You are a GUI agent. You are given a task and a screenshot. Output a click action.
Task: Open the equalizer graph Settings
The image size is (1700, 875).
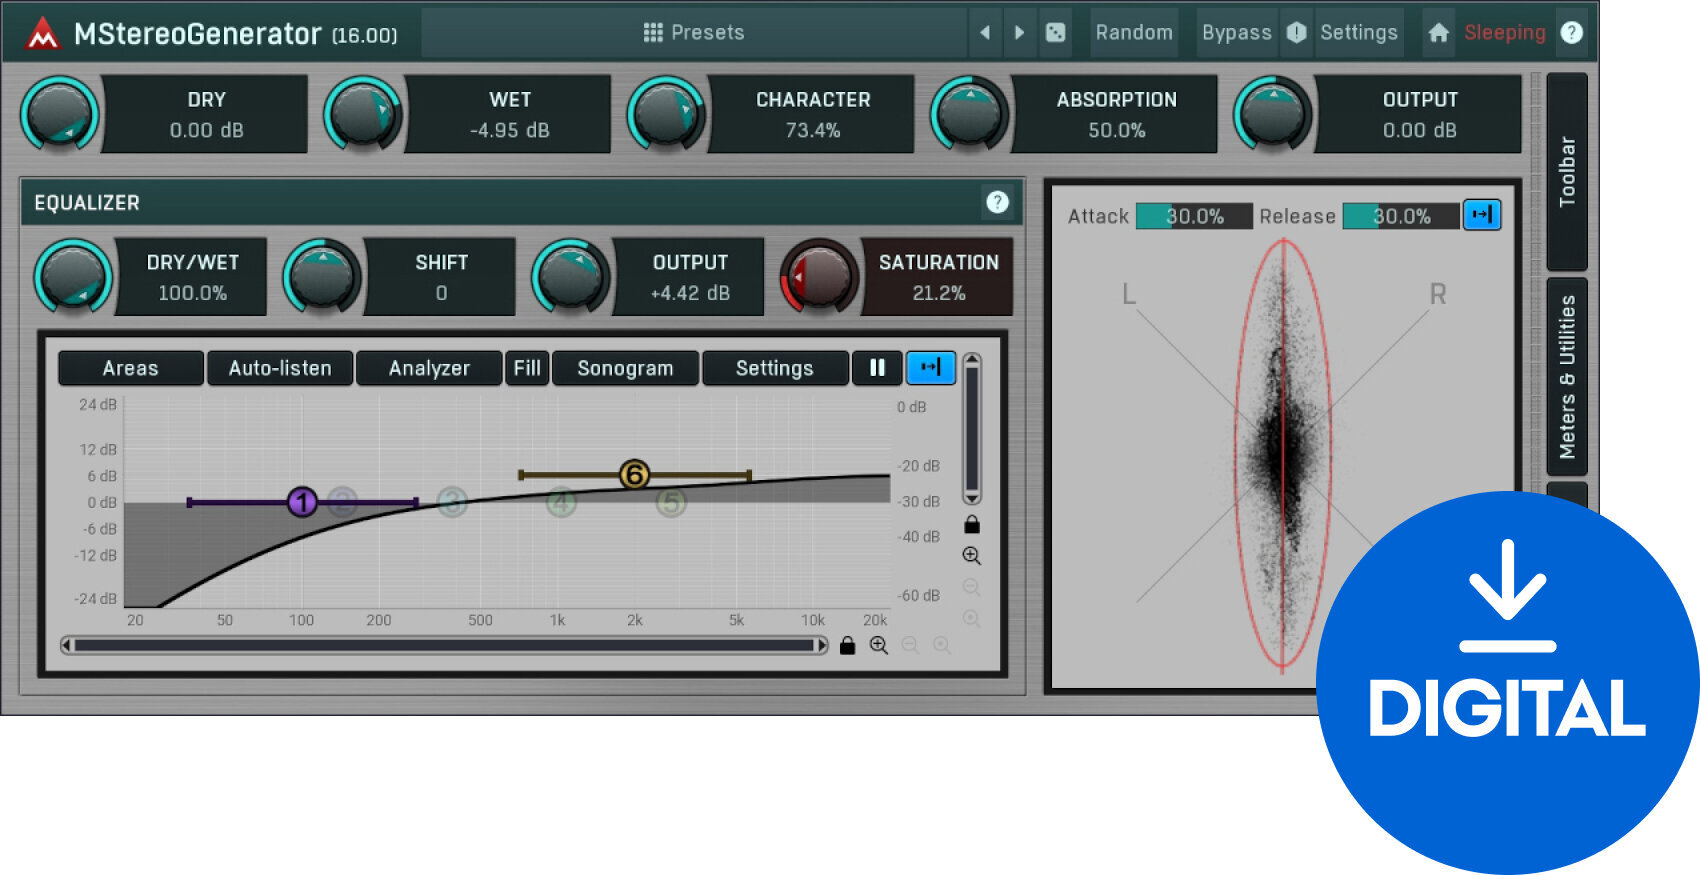point(775,368)
